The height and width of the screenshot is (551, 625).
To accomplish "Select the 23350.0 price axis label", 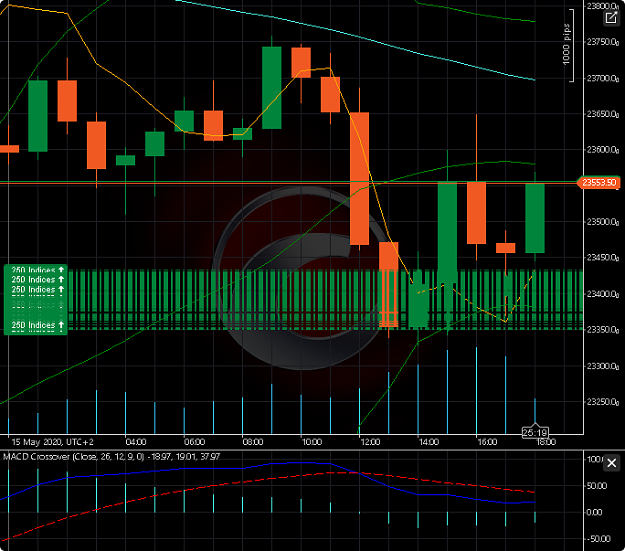I will (x=603, y=330).
